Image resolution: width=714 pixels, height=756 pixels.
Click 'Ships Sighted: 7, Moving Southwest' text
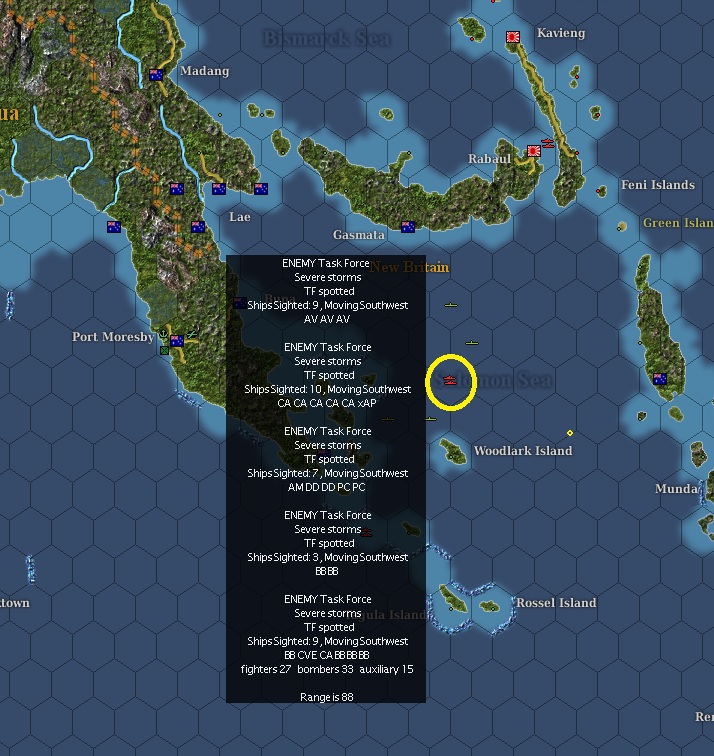point(327,473)
